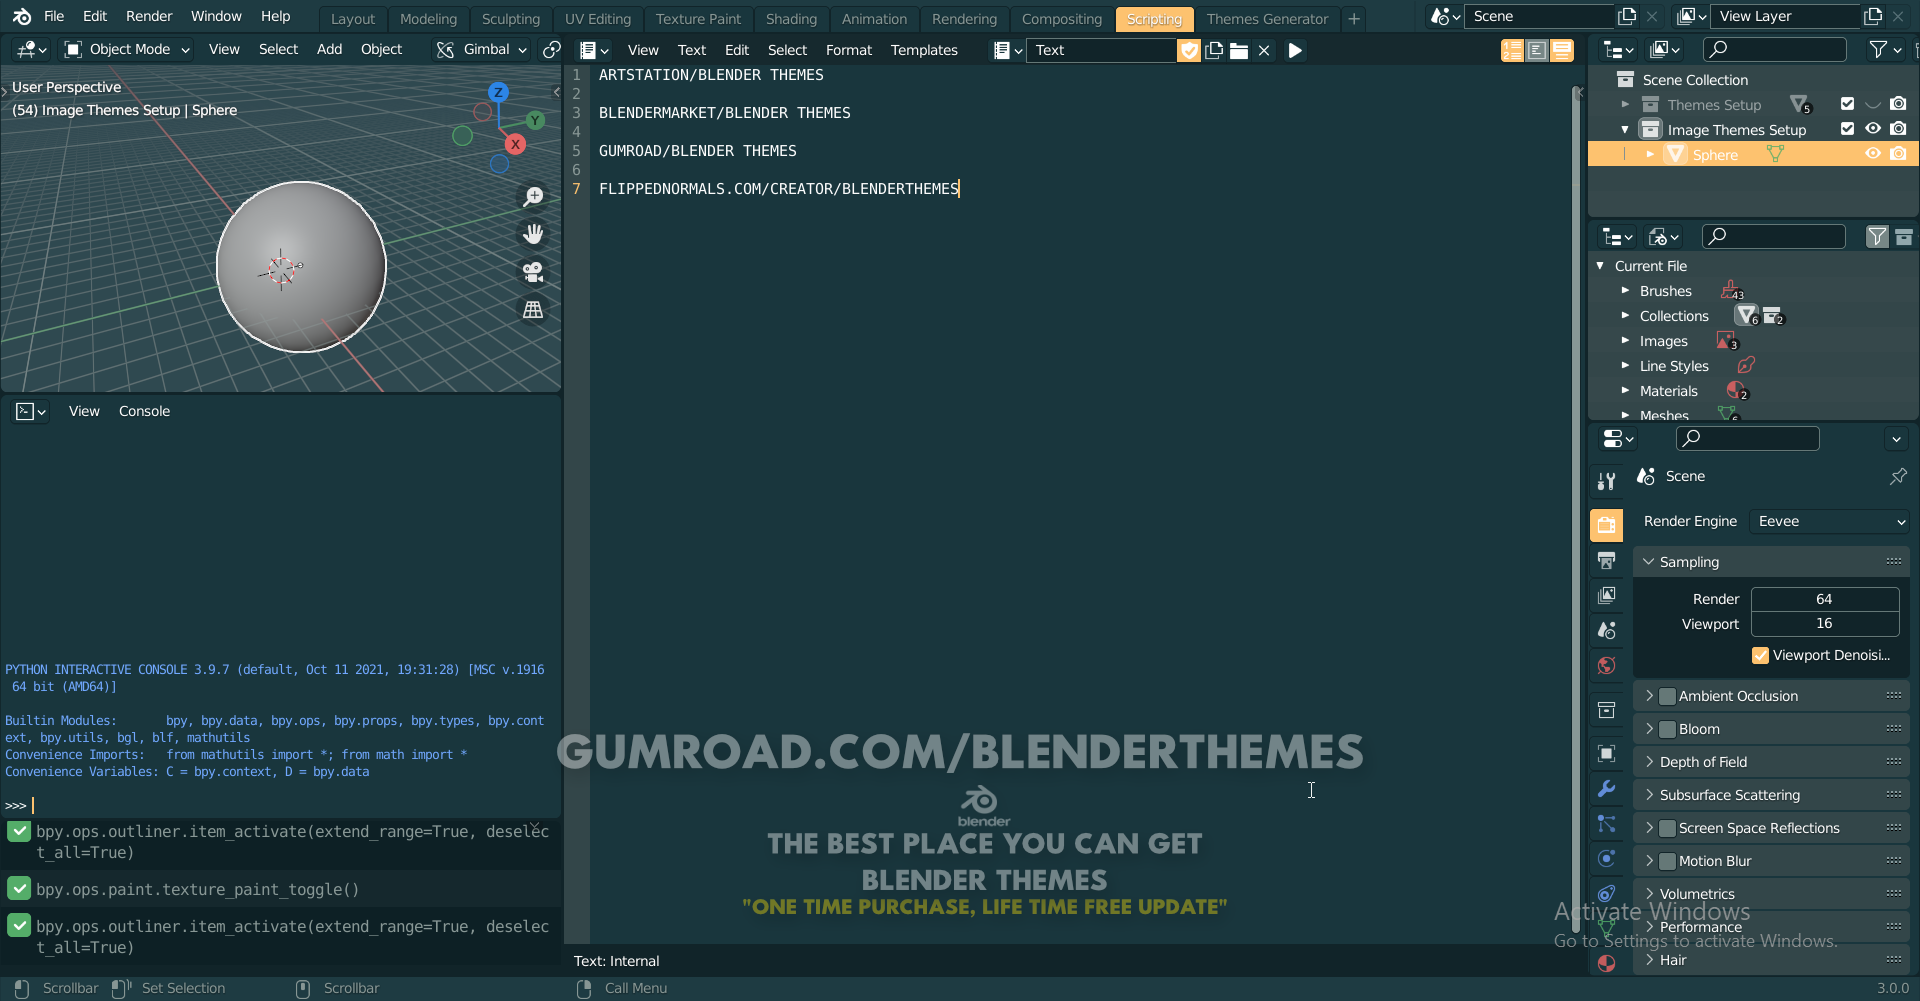Image resolution: width=1920 pixels, height=1001 pixels.
Task: Hide the Sphere object using its eye icon
Action: click(1873, 154)
